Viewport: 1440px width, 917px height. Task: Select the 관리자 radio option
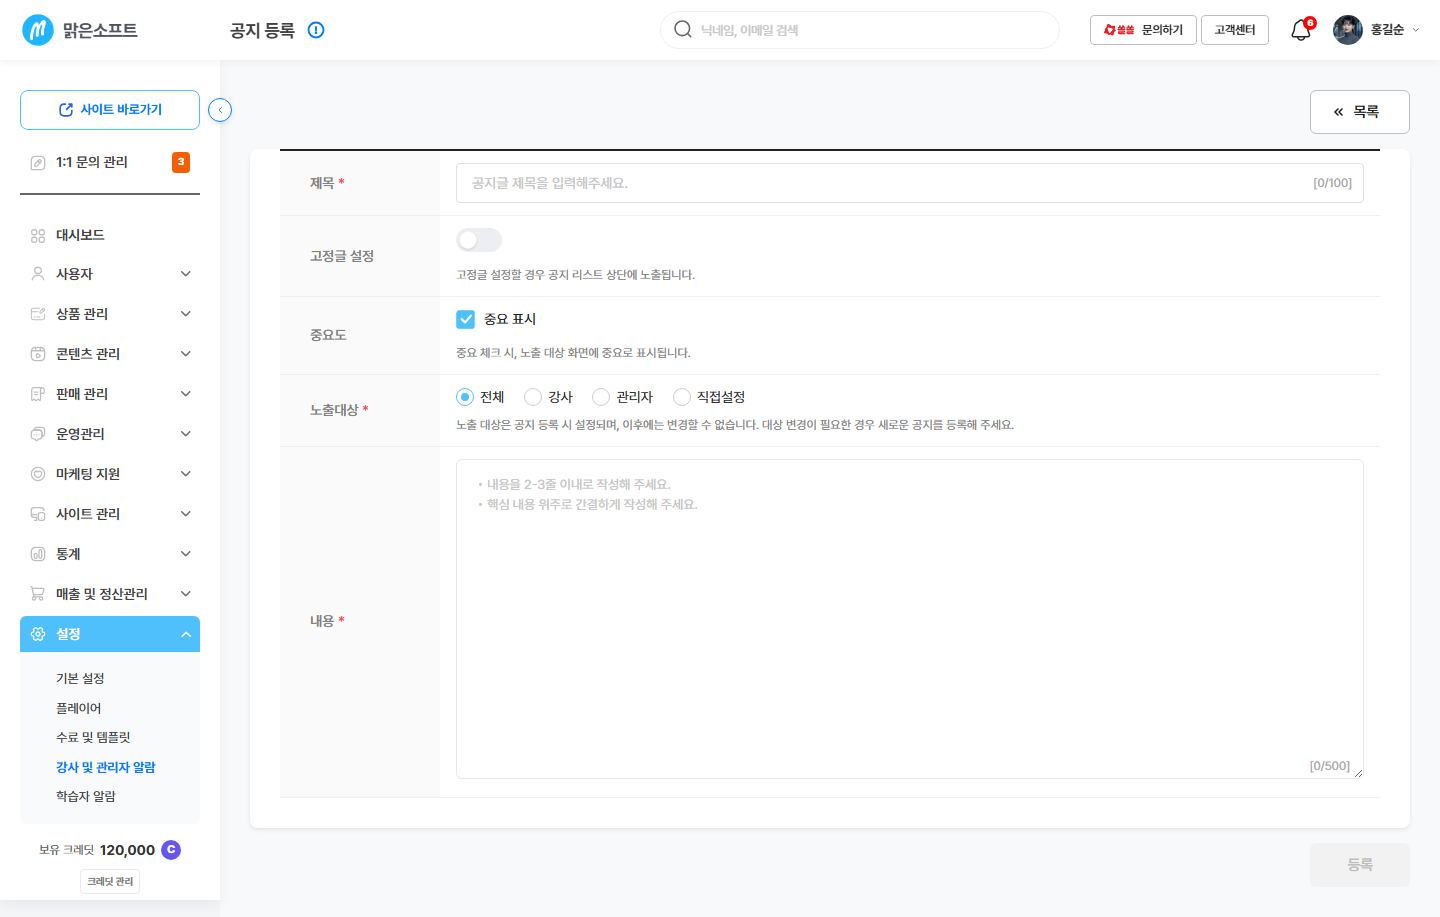pos(601,397)
